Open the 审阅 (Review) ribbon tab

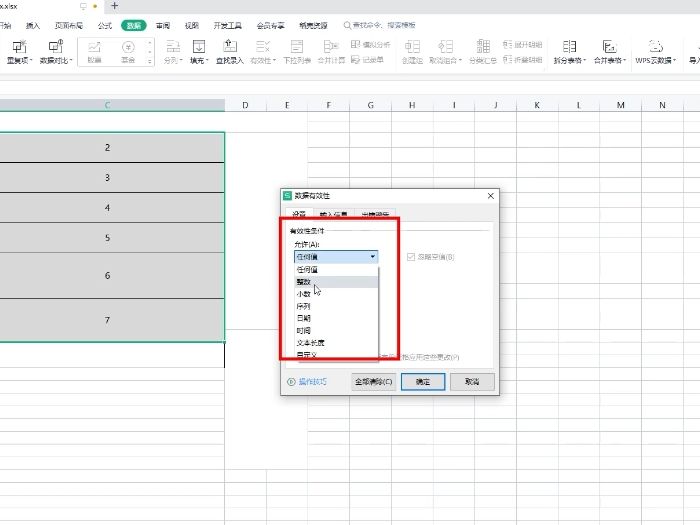(x=163, y=25)
